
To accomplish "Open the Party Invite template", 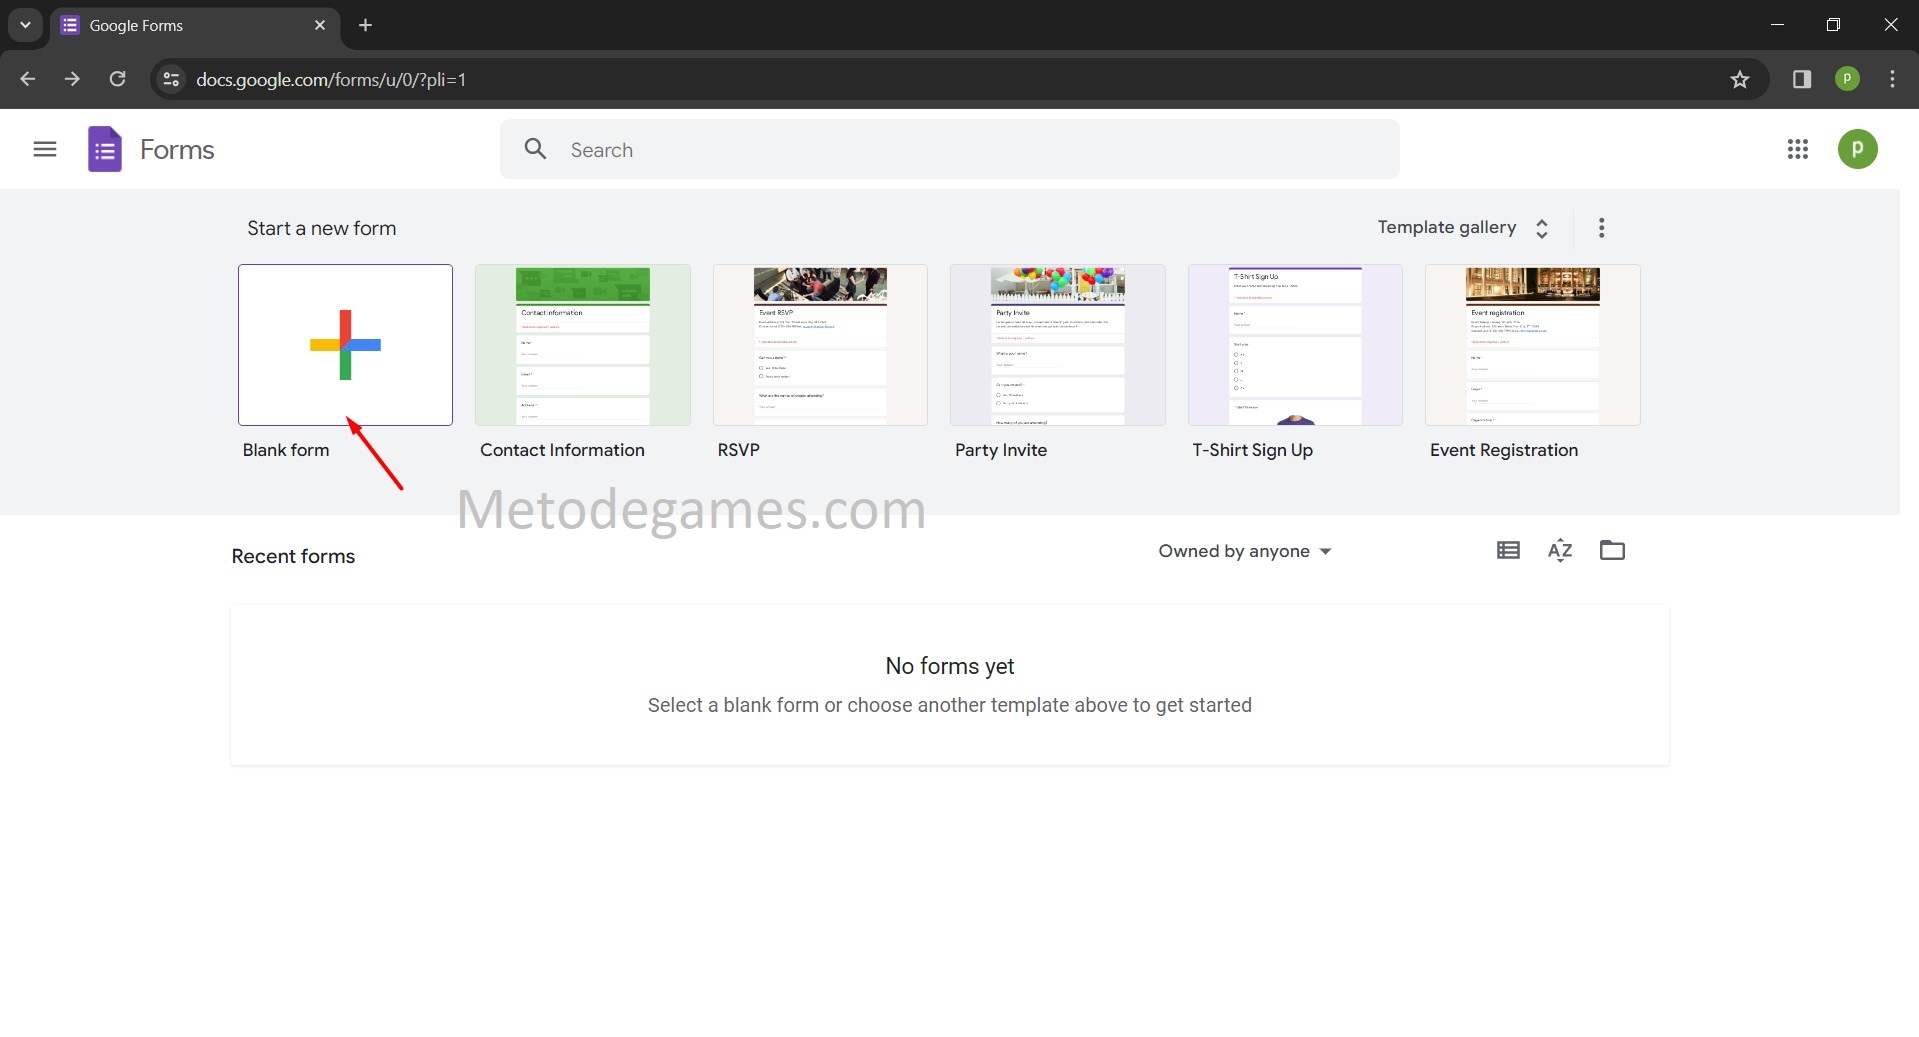I will click(x=1057, y=345).
